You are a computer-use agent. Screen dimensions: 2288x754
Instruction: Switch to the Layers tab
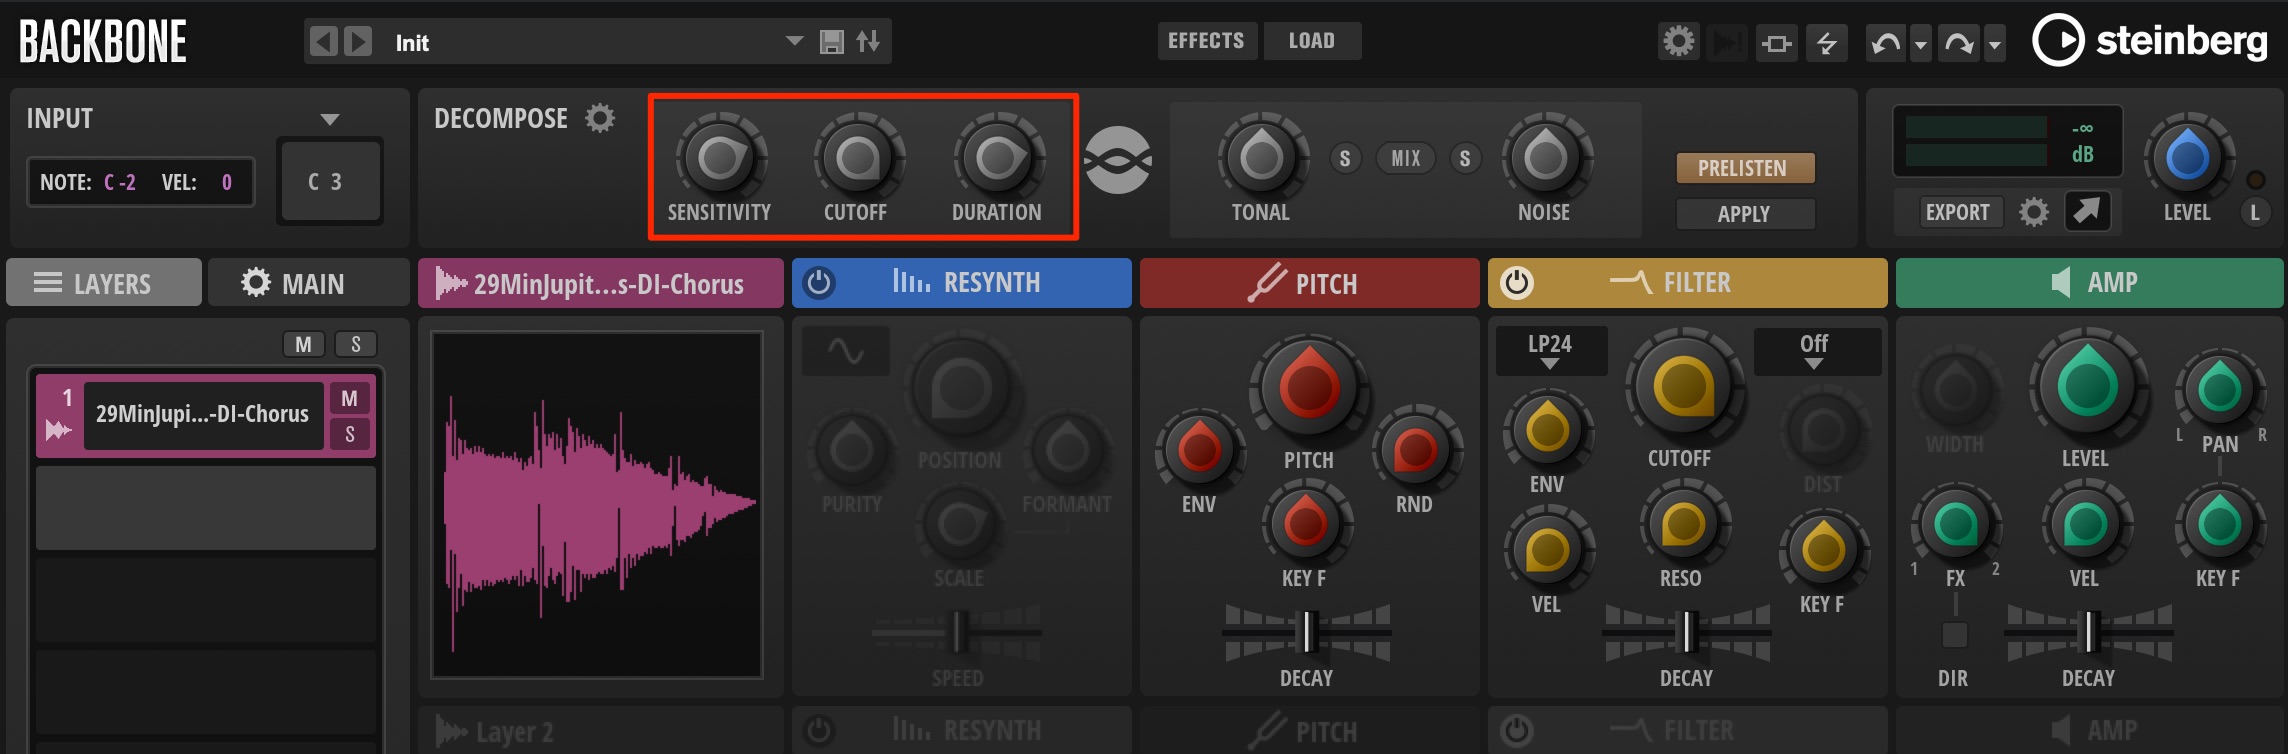(104, 283)
